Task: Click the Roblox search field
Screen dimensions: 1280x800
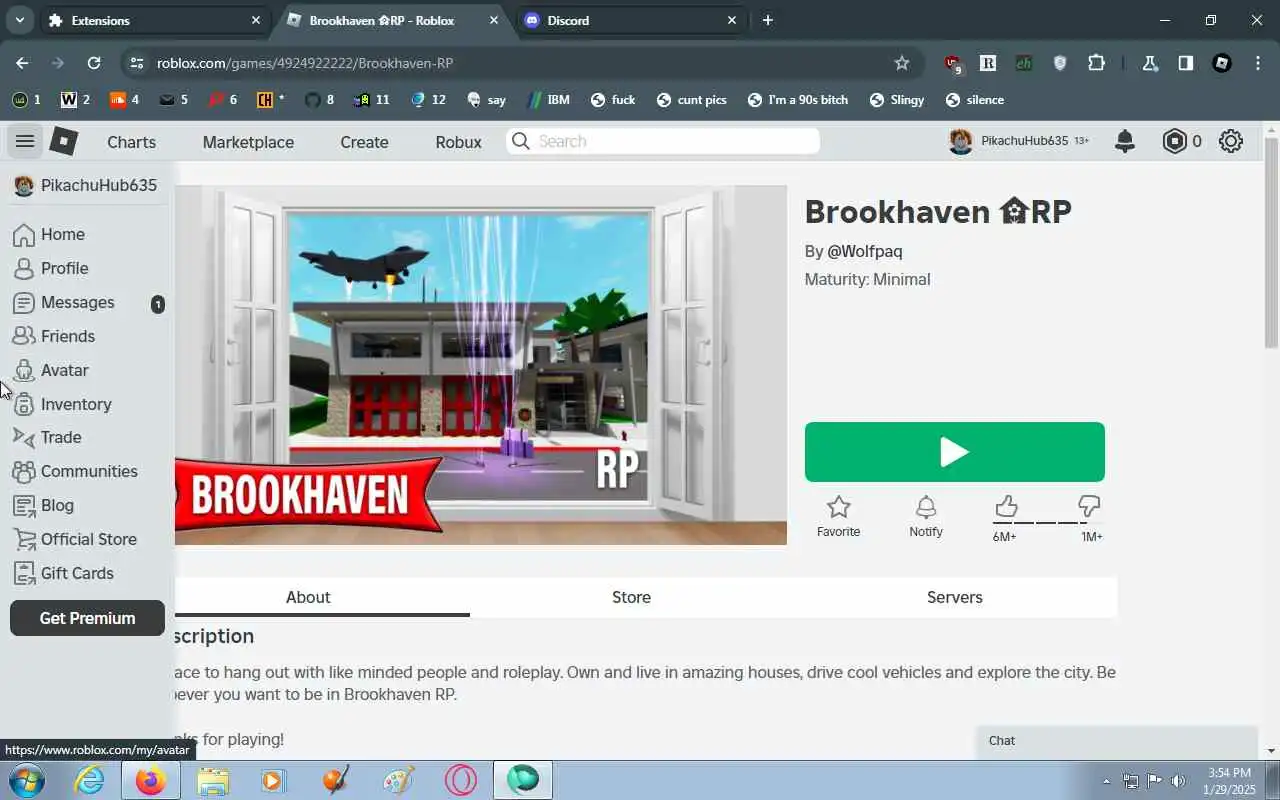Action: pos(663,141)
